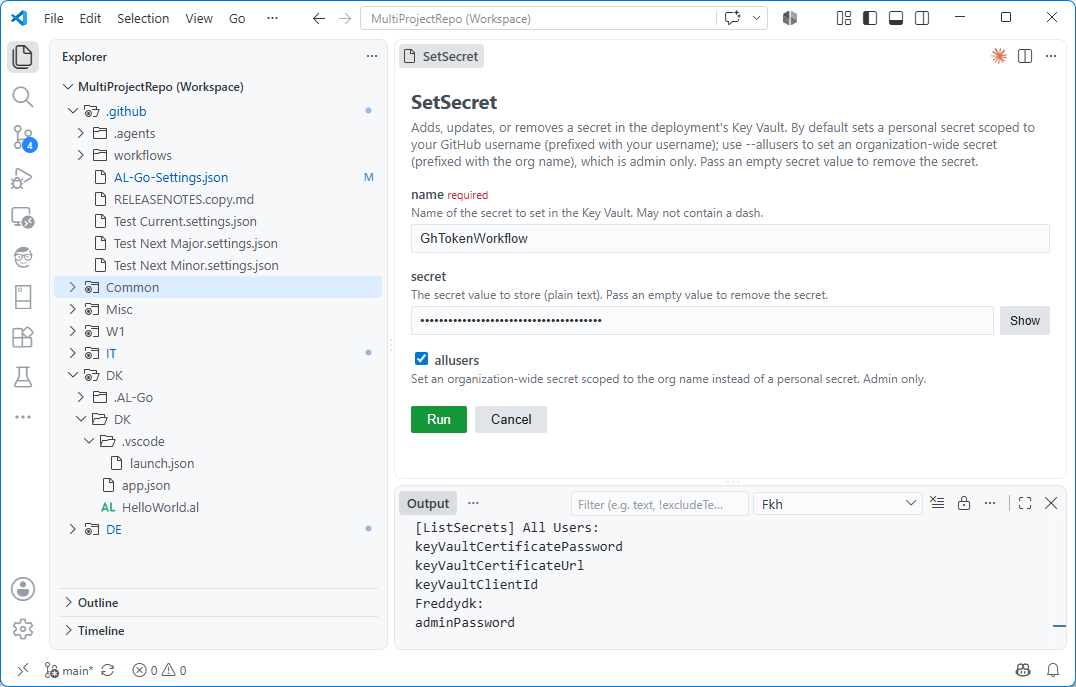Open the Manage settings gear
This screenshot has height=687, width=1076.
[23, 629]
